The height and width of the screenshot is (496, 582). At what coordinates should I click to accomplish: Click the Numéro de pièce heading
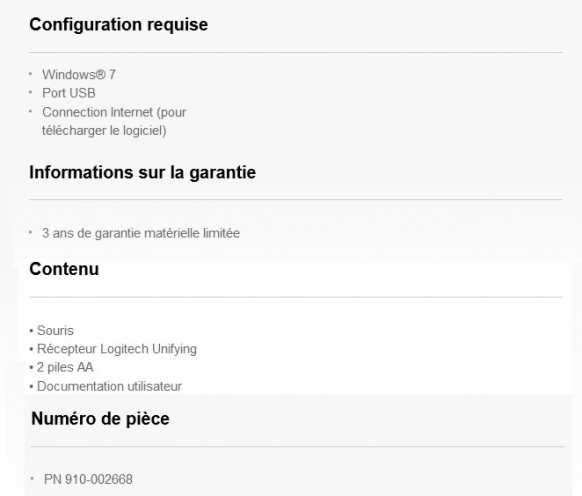click(x=100, y=419)
